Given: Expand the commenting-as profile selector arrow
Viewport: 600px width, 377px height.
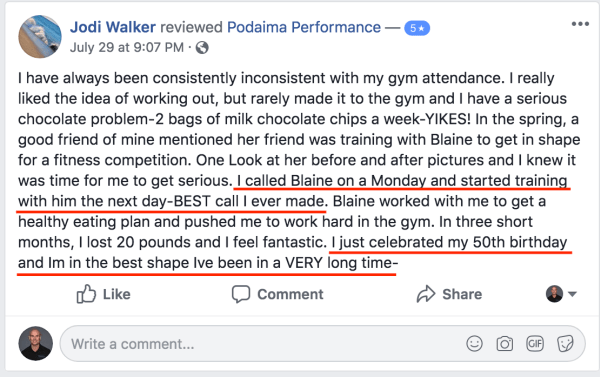Looking at the screenshot, I should [x=572, y=294].
